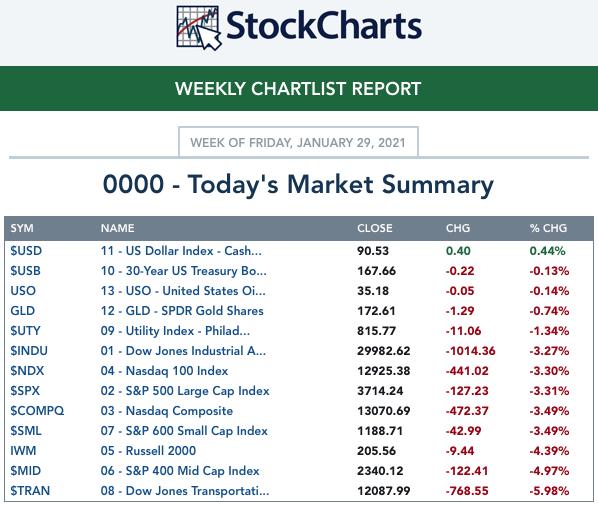Click S&P 600 Small Cap Index link
598x505 pixels.
pos(184,431)
